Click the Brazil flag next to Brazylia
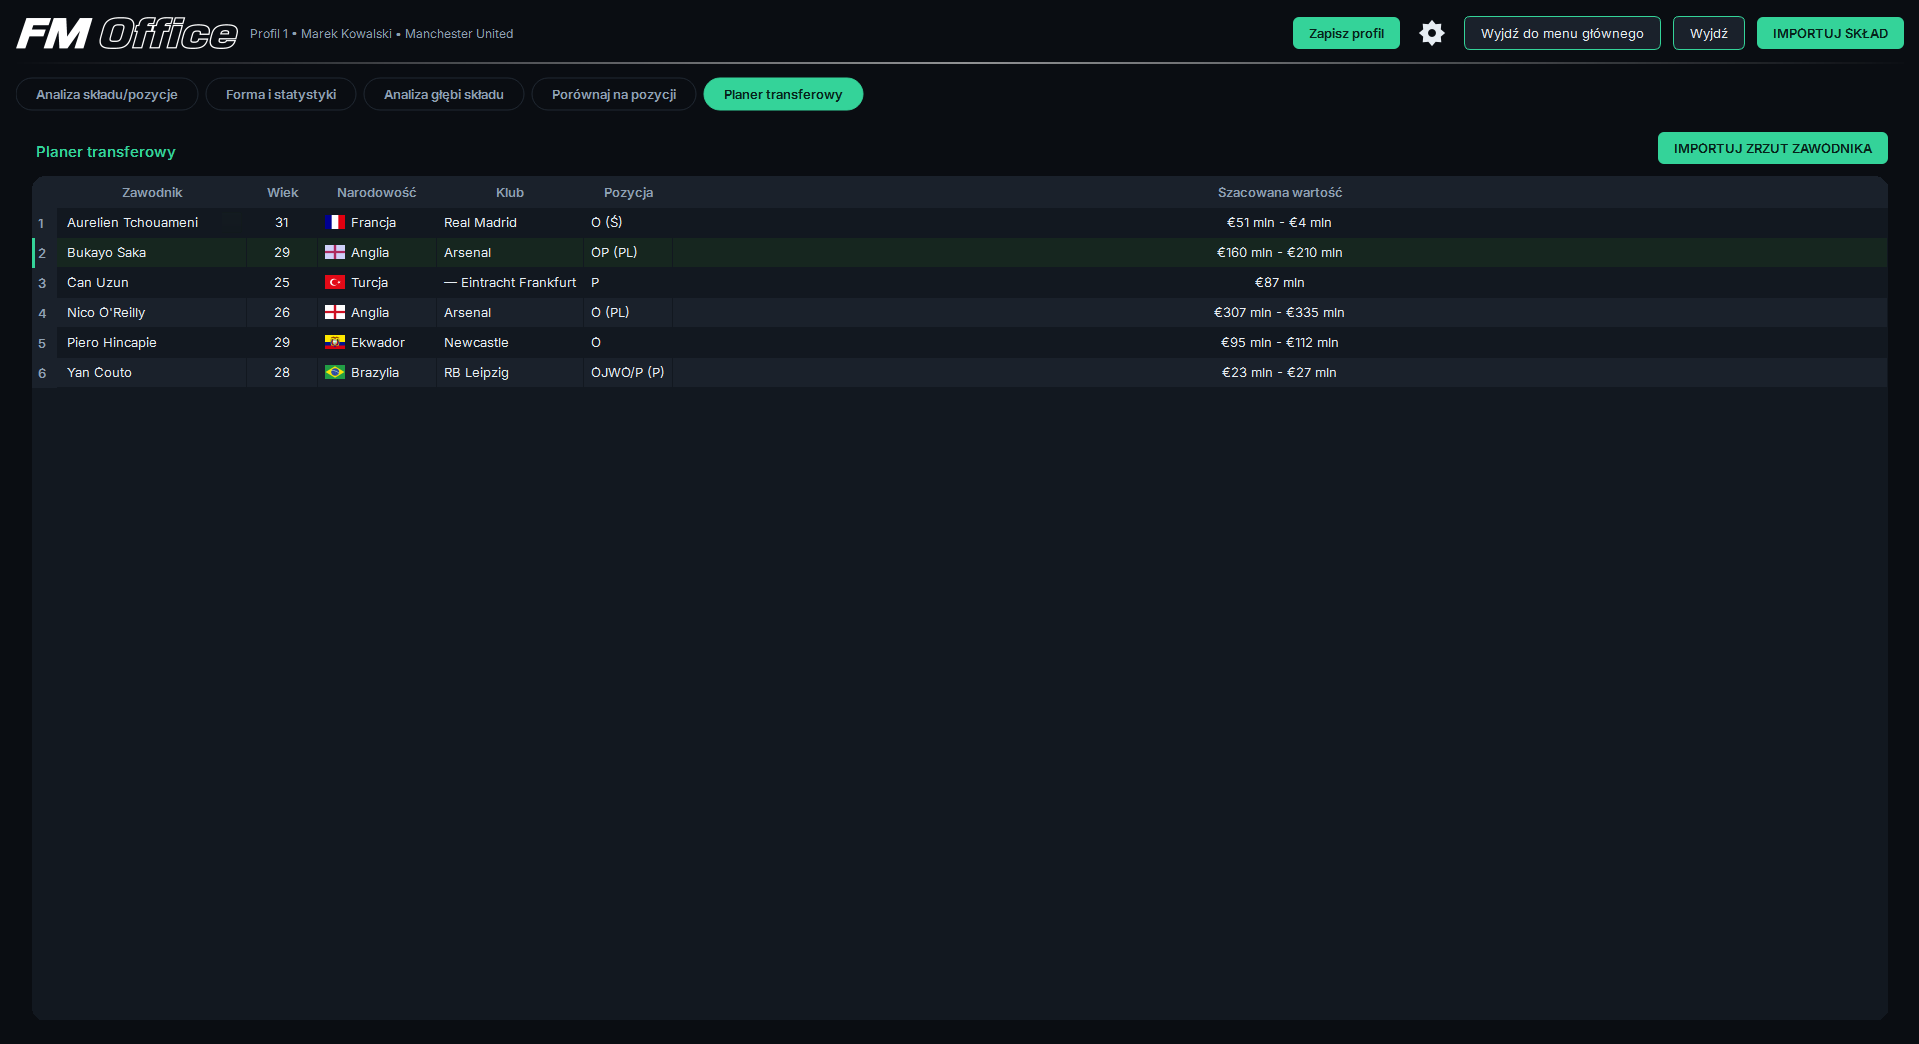Viewport: 1919px width, 1044px height. (x=335, y=372)
